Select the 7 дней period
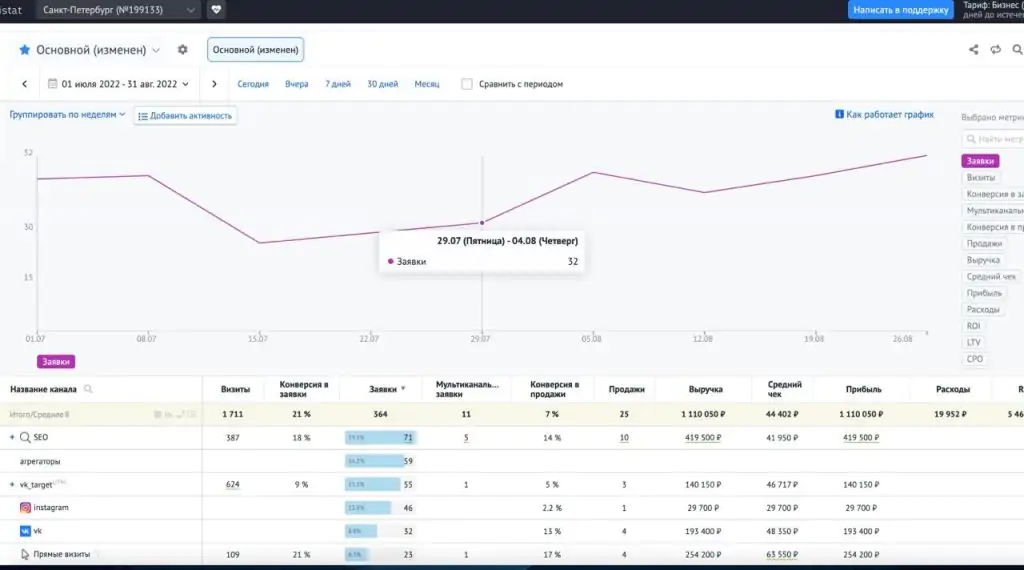 coord(338,84)
